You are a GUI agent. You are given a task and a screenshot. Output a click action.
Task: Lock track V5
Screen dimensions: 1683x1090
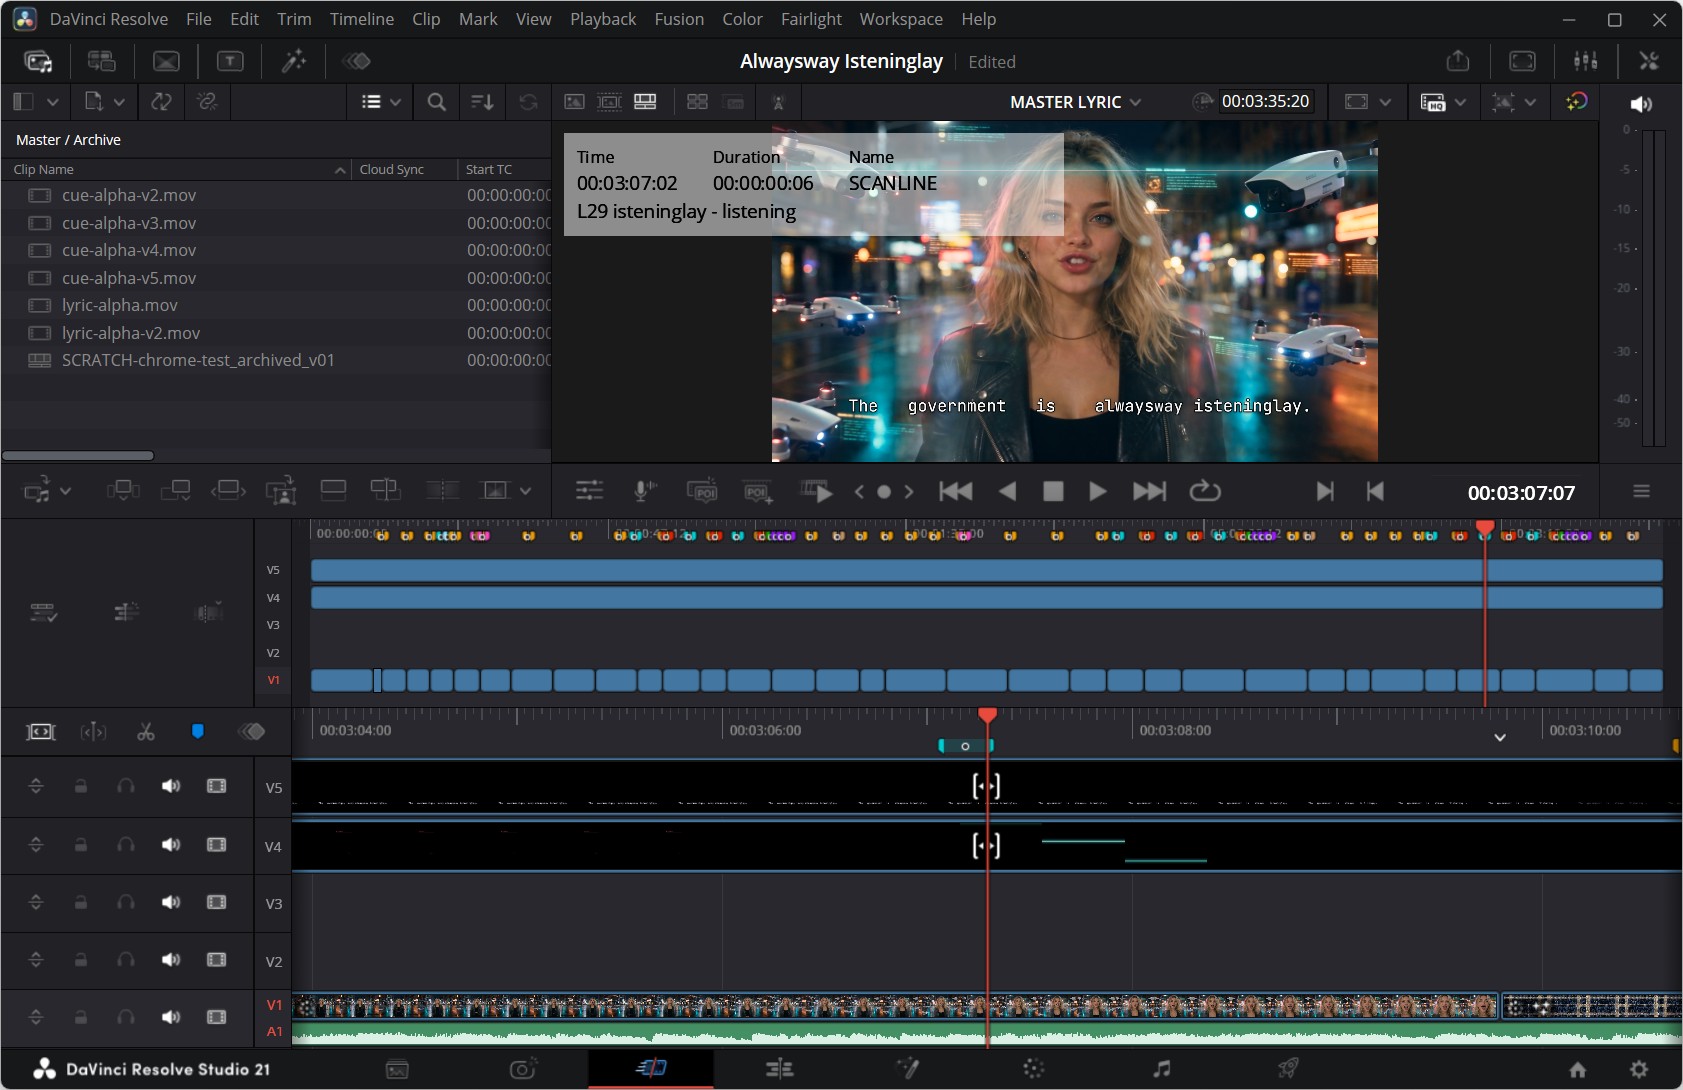click(x=81, y=786)
